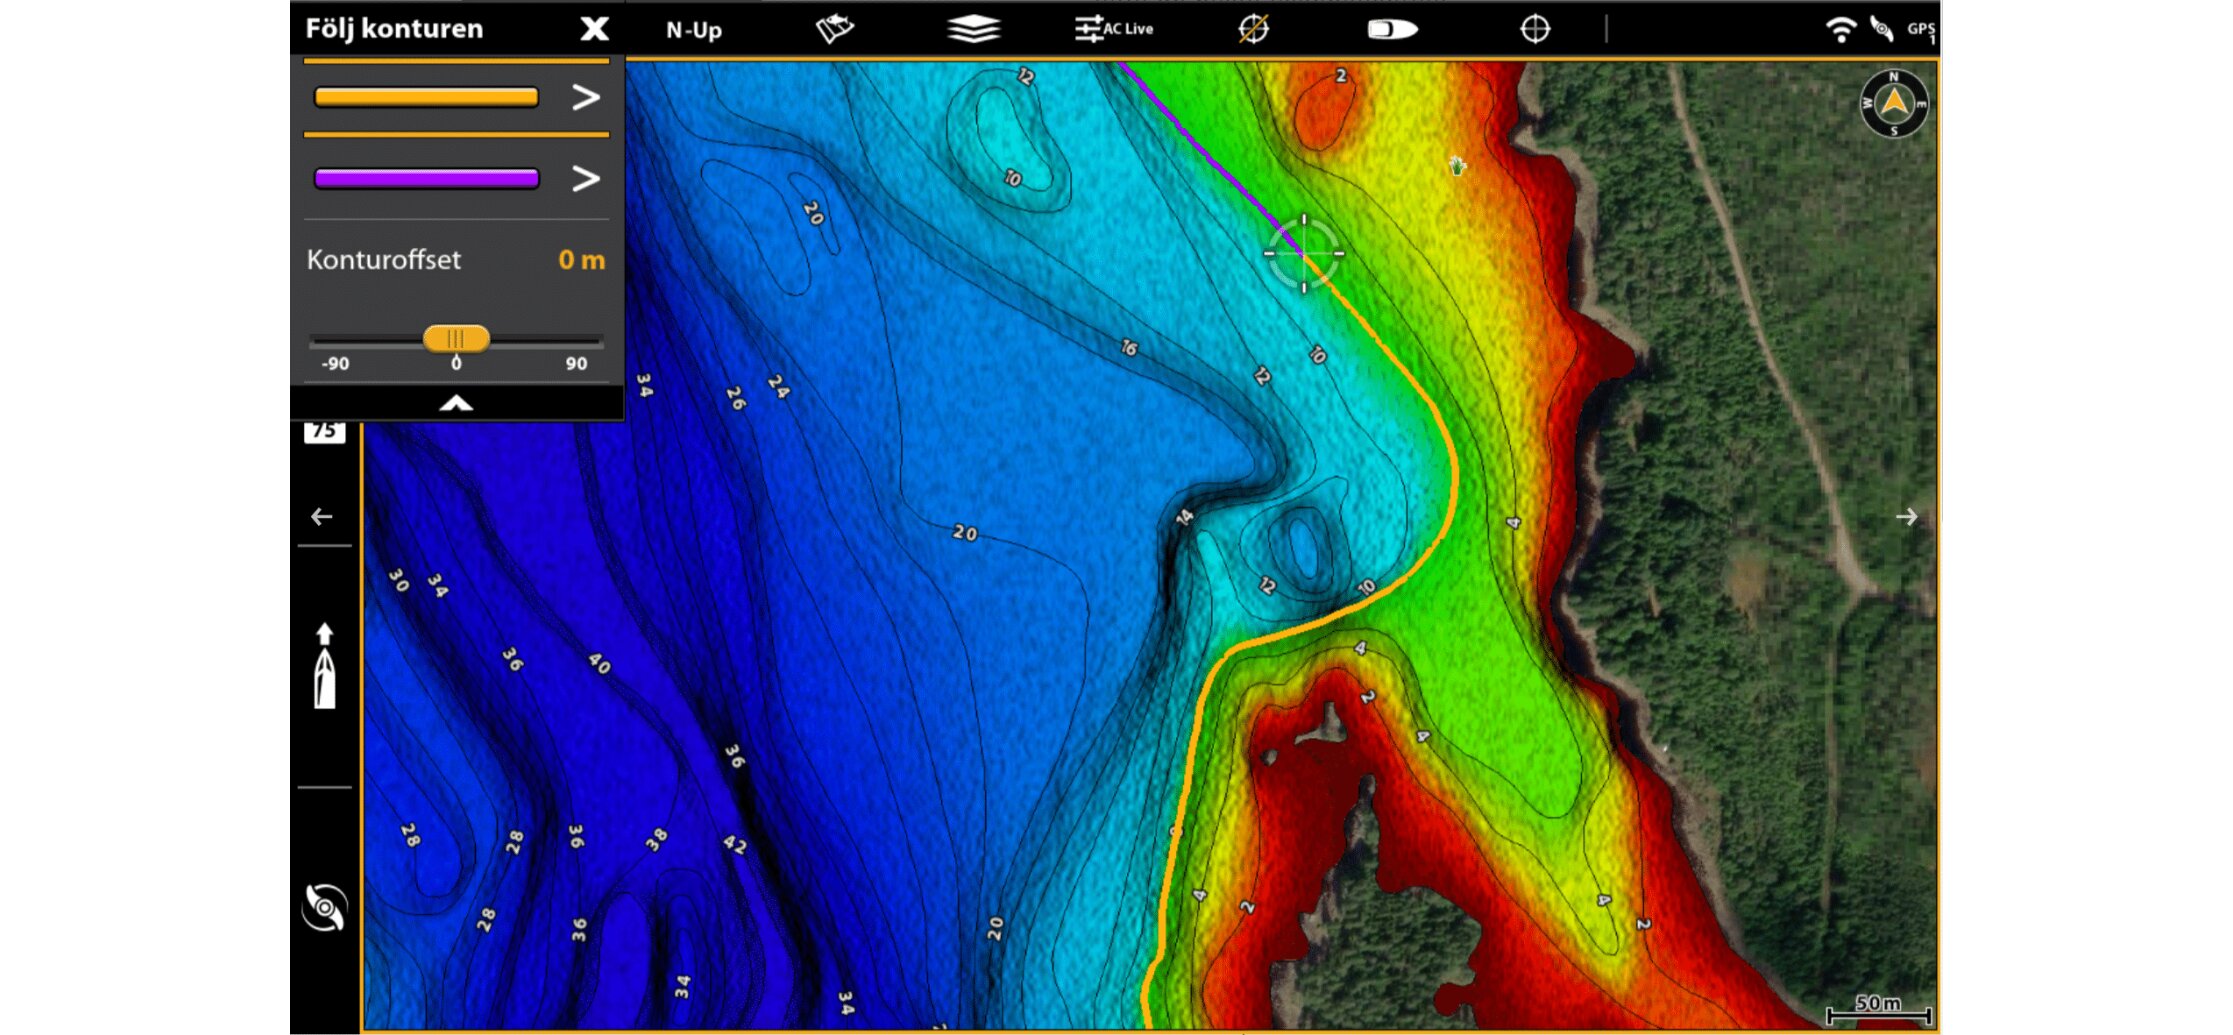The image size is (2233, 1035).
Task: Click the Konturoffset slider handle
Action: click(456, 338)
